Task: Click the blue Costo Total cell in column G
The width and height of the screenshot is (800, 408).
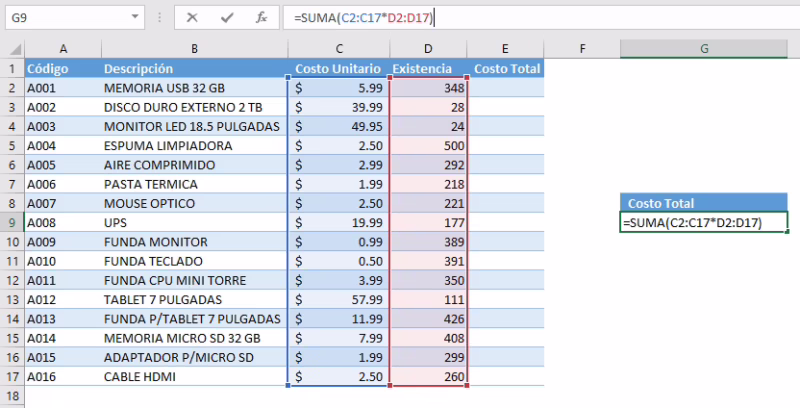Action: 704,203
